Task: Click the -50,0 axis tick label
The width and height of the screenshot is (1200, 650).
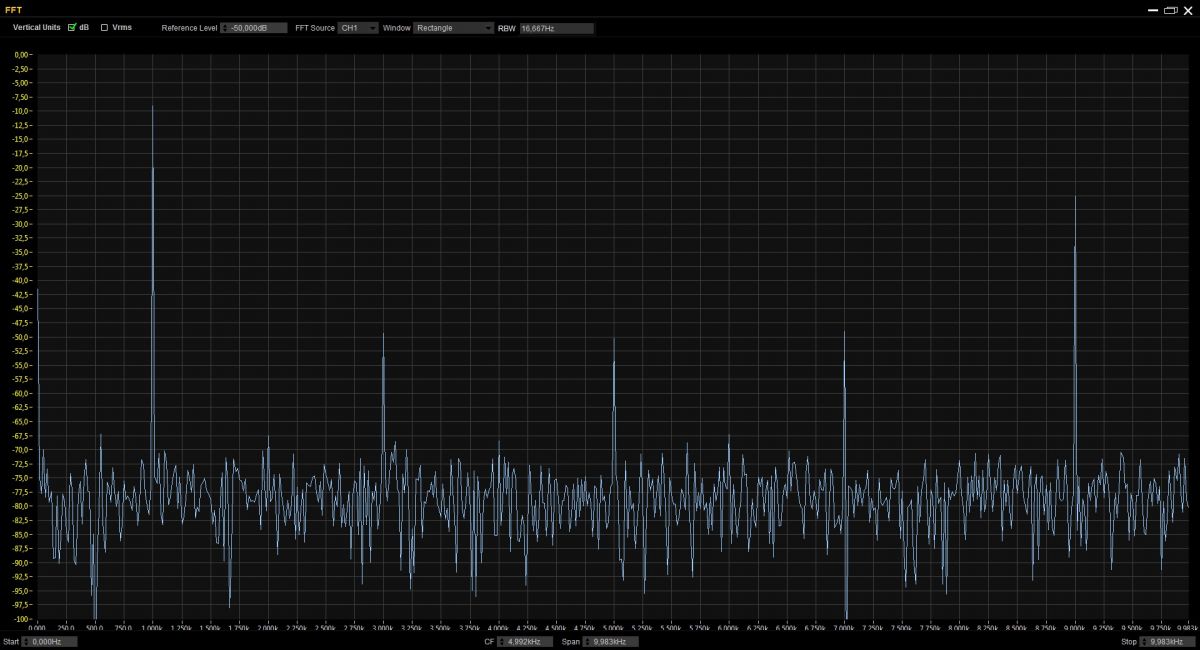Action: coord(21,337)
